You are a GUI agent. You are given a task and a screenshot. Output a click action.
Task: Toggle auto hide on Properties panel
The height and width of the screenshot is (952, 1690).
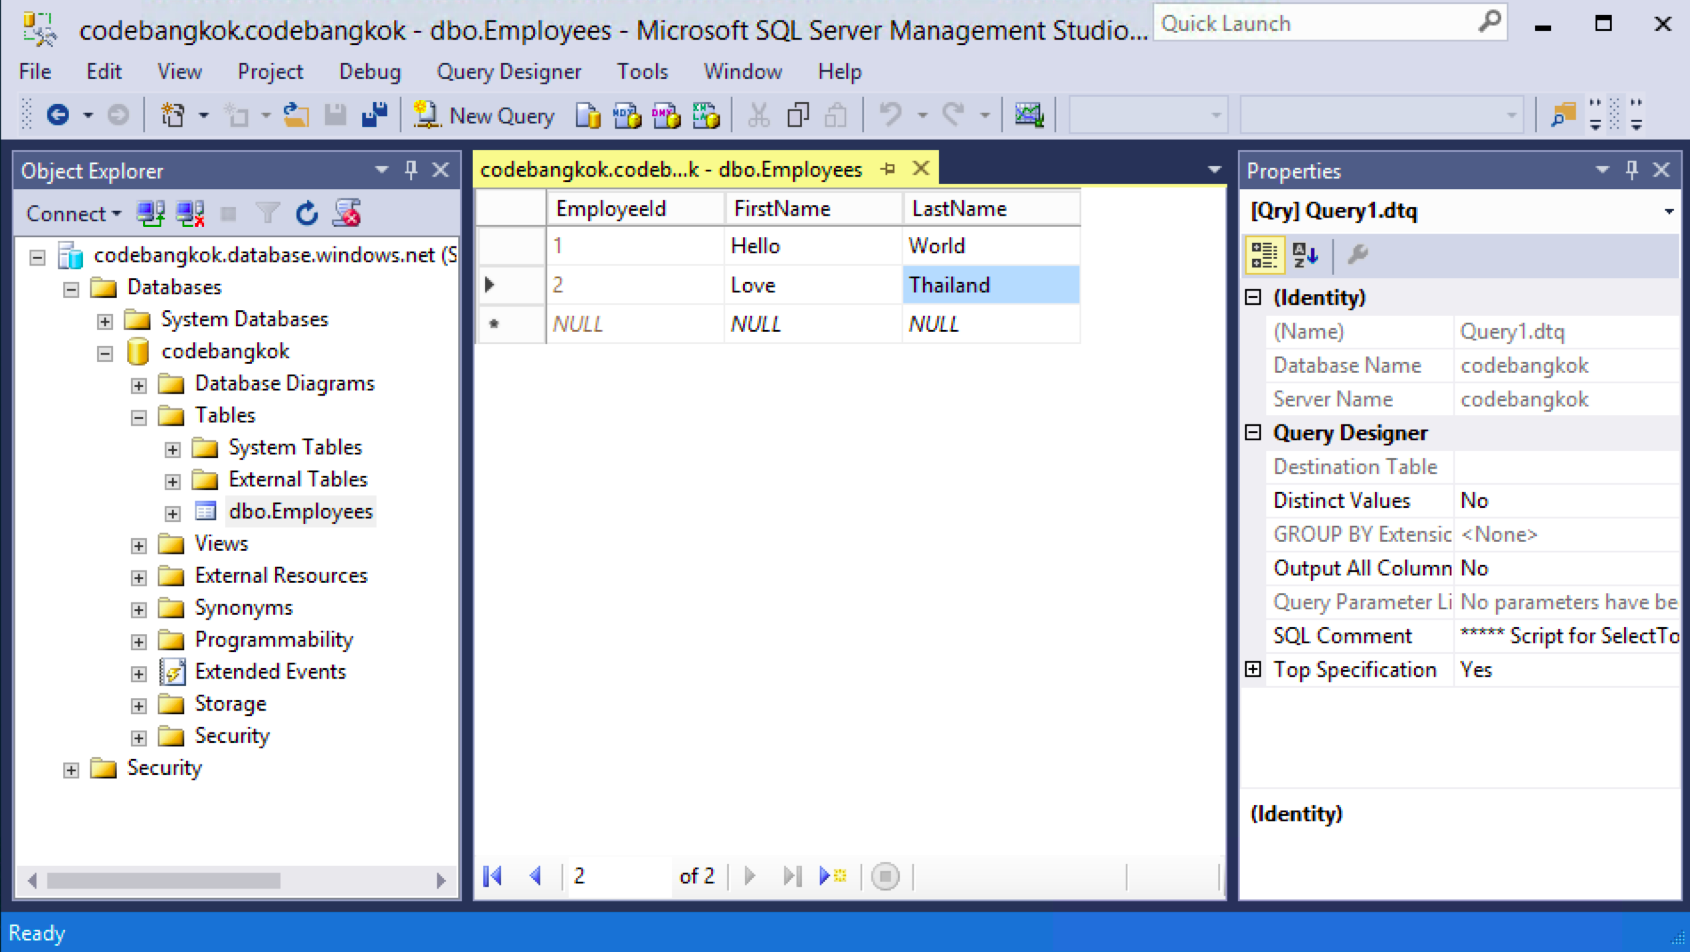[x=1632, y=170]
